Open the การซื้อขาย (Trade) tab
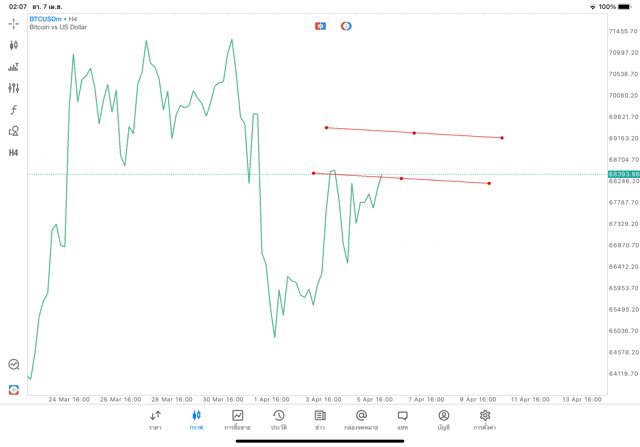Screen dimensions: 640x447 point(238,419)
